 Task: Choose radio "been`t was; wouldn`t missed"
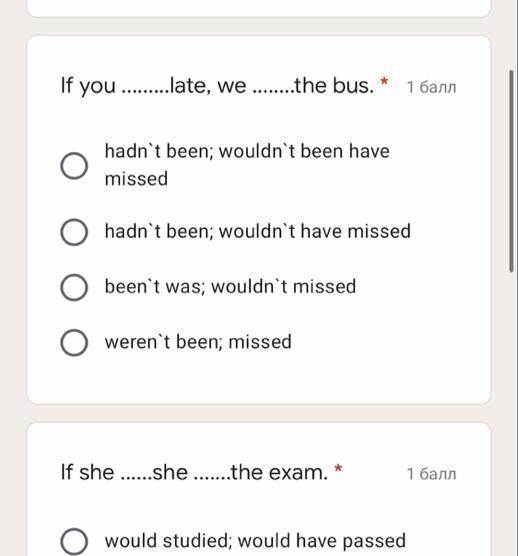pos(74,287)
